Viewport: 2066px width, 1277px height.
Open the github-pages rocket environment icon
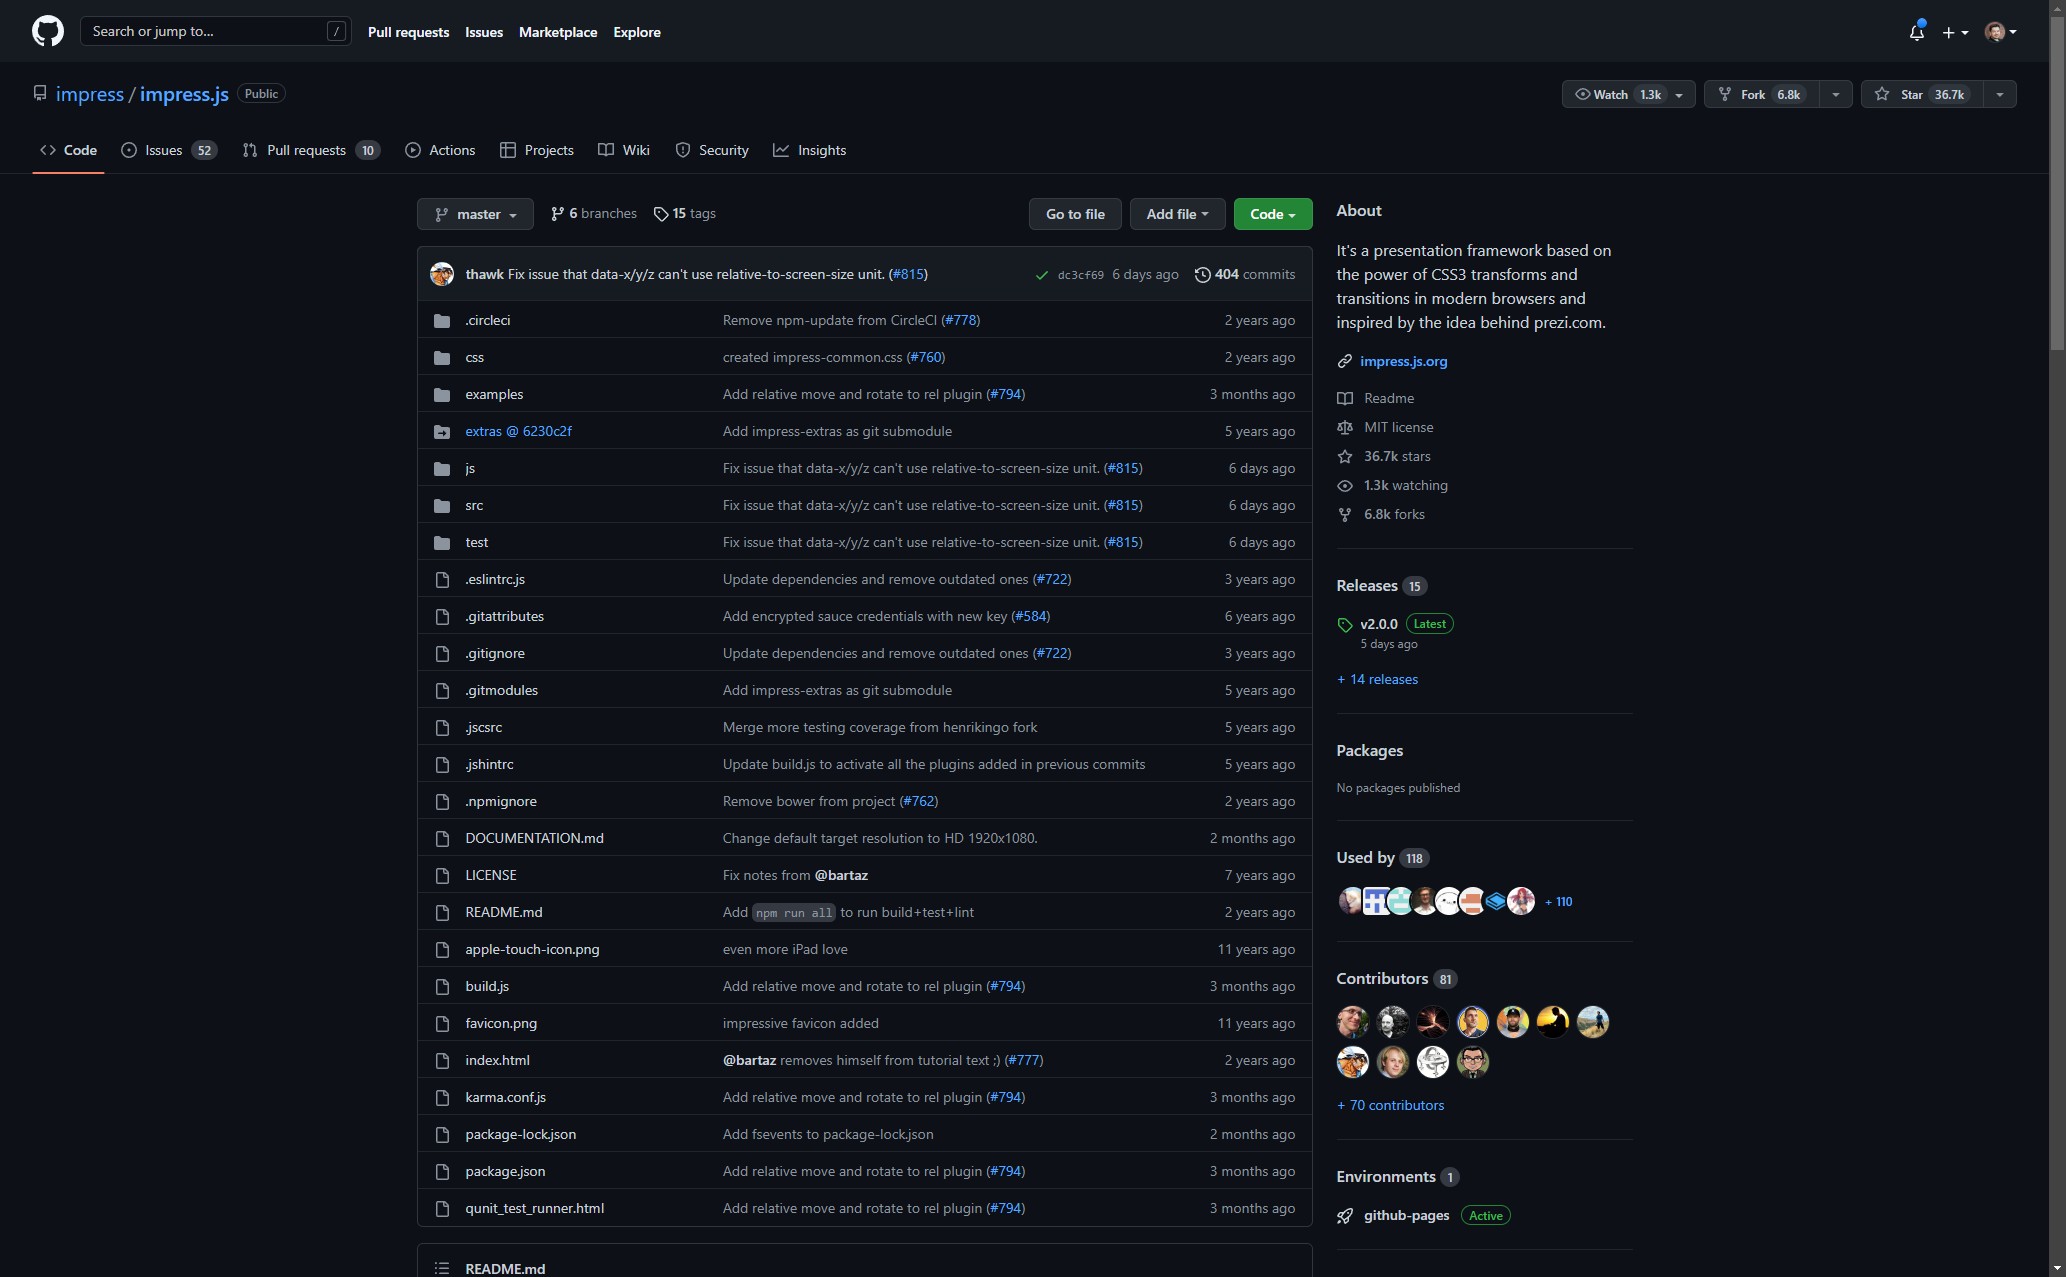click(x=1345, y=1216)
